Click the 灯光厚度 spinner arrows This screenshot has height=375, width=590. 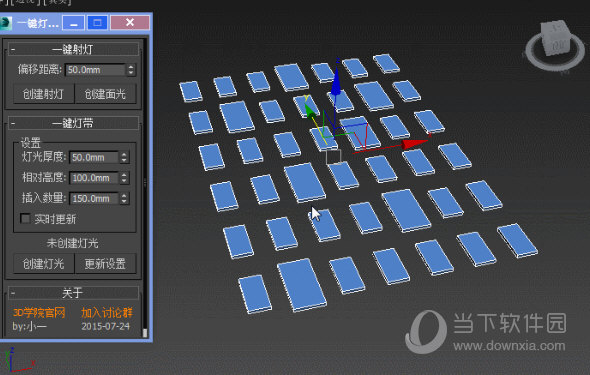pyautogui.click(x=124, y=157)
